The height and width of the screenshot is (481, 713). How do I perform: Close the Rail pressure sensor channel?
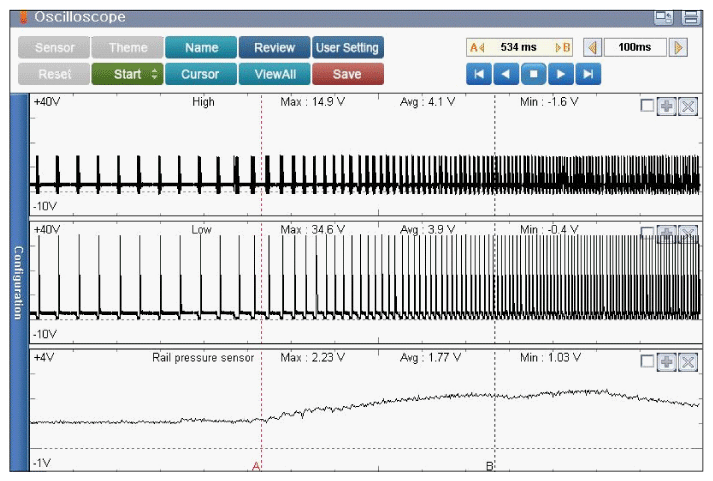click(687, 361)
